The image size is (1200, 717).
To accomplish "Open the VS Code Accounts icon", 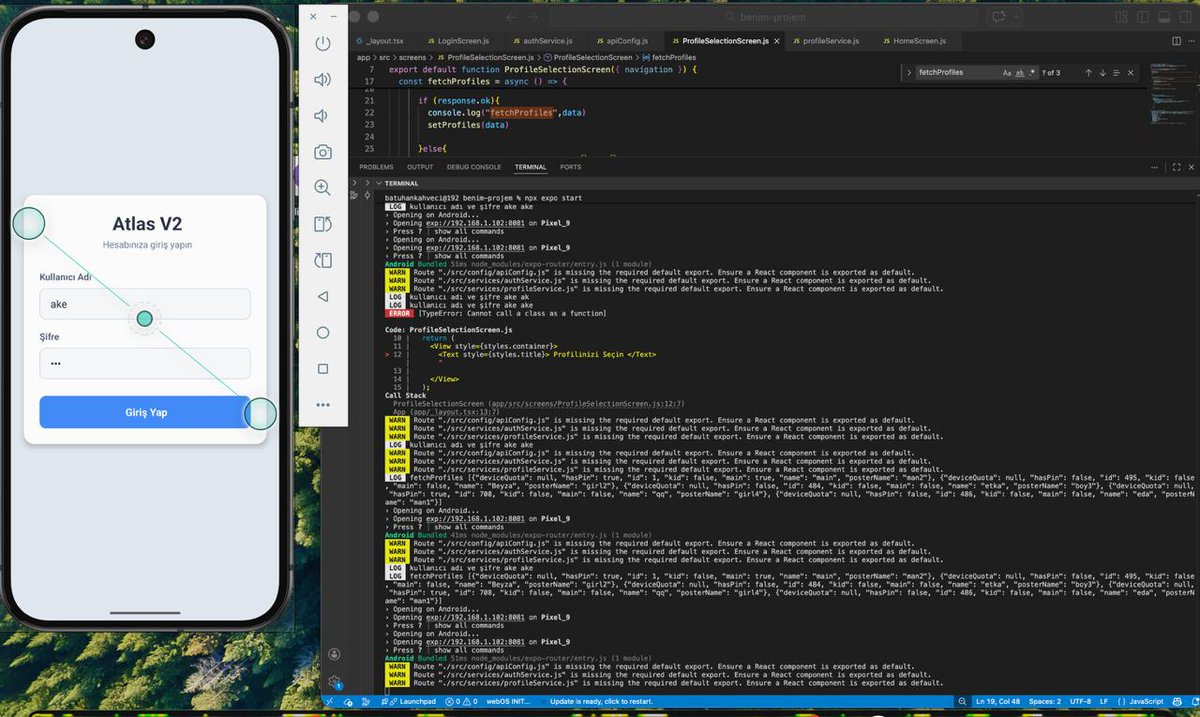I will pyautogui.click(x=334, y=654).
